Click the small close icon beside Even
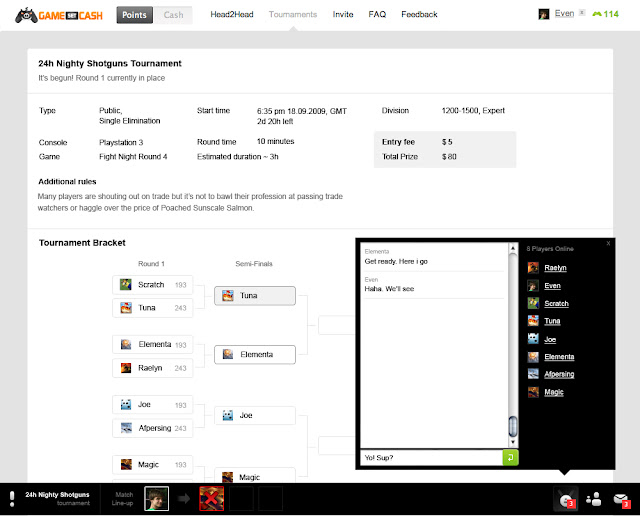 click(x=582, y=13)
